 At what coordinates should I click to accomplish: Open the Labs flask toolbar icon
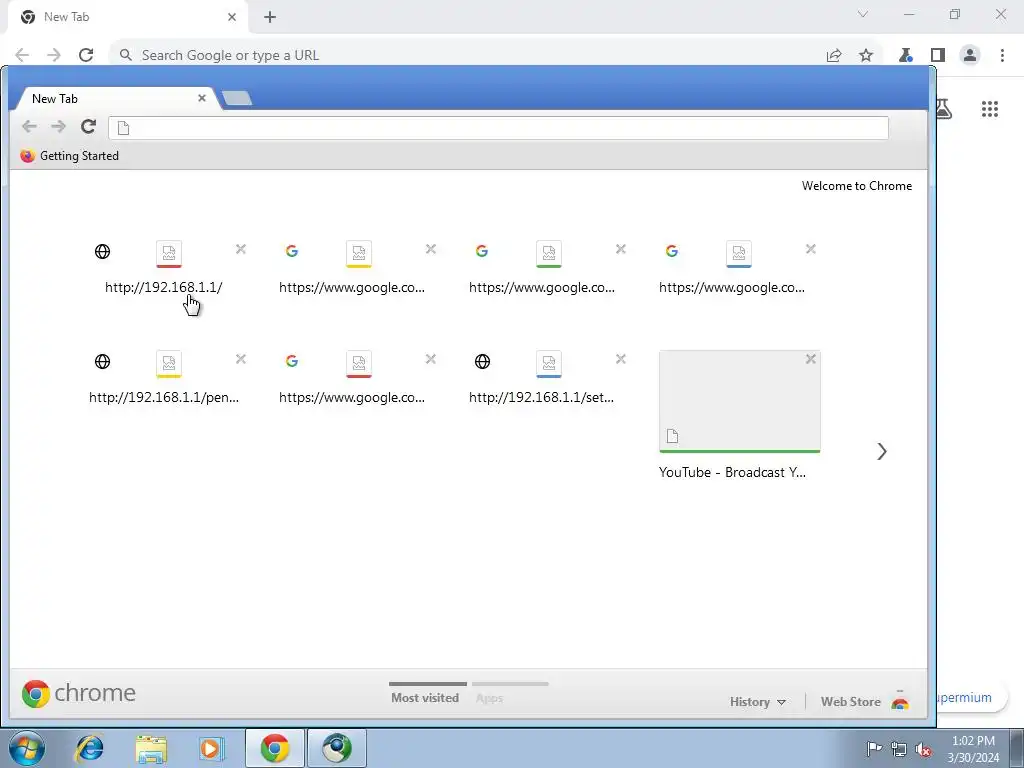[905, 56]
